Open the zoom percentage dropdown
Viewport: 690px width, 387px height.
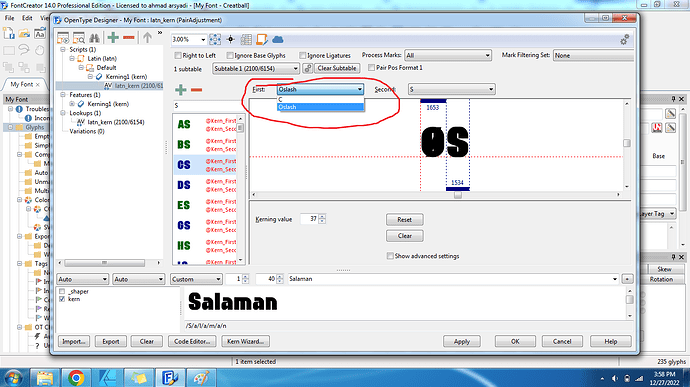pyautogui.click(x=203, y=40)
